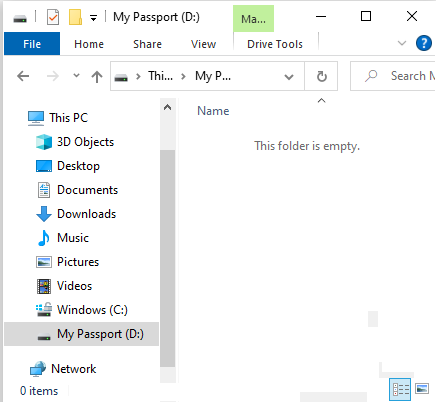
Task: Open Customize Quick Access Toolbar dropdown
Action: pyautogui.click(x=94, y=18)
